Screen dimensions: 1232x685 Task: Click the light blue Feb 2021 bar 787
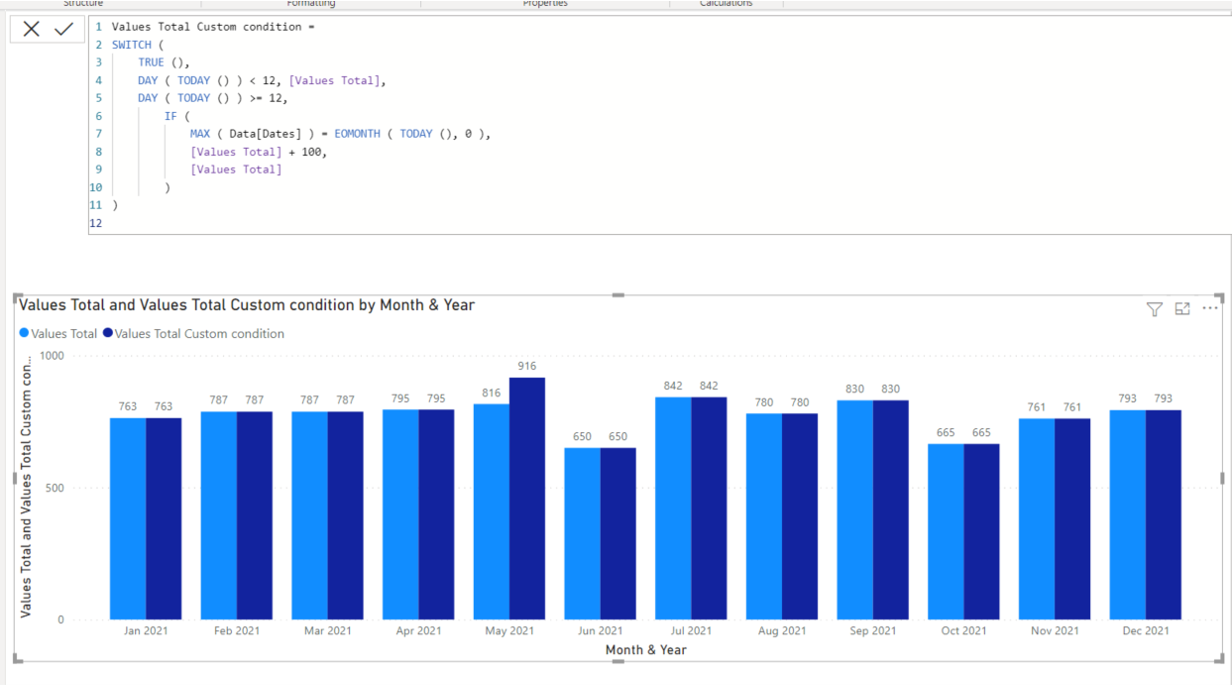(219, 515)
